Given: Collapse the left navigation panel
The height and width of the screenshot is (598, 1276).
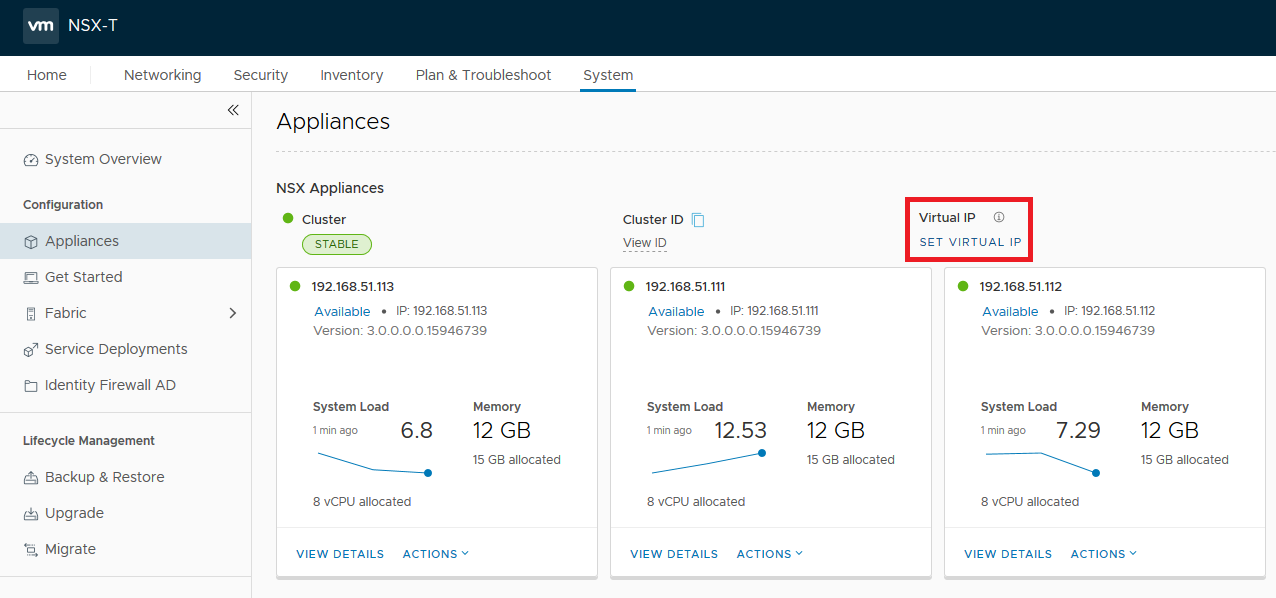Looking at the screenshot, I should pos(232,110).
